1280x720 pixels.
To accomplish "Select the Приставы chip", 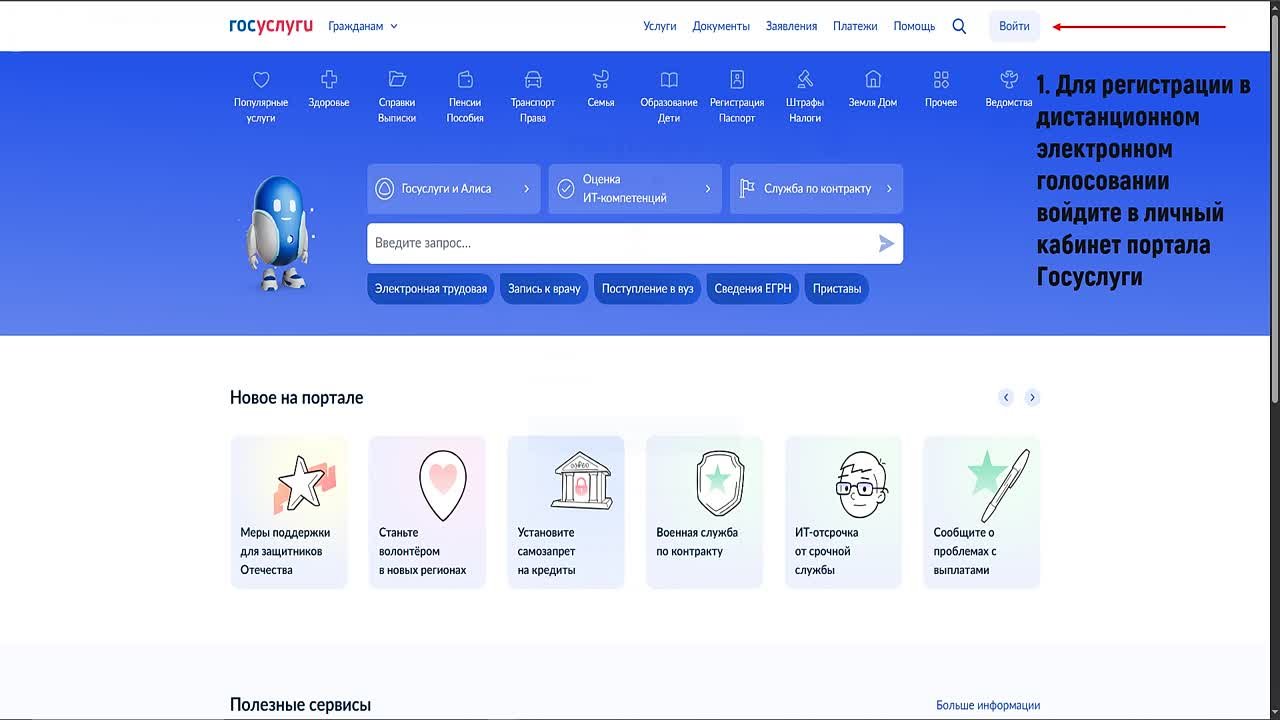I will tap(837, 288).
